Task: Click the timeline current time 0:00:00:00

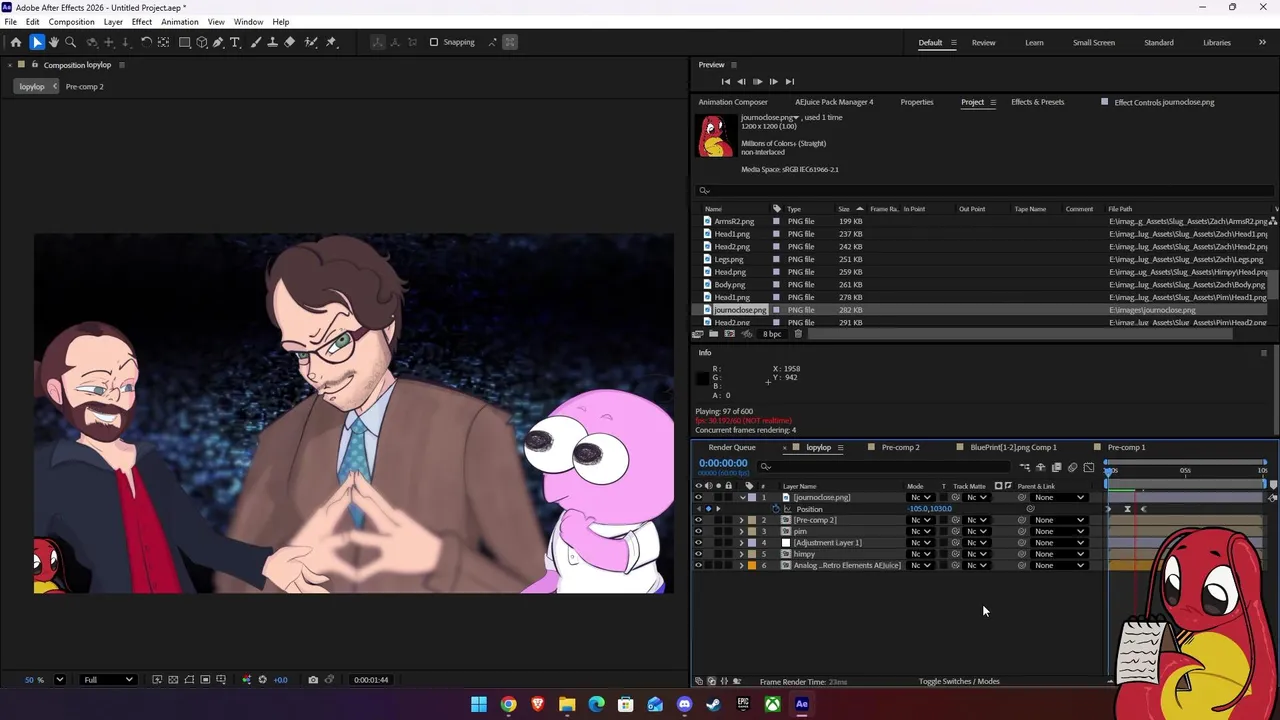Action: pyautogui.click(x=723, y=463)
